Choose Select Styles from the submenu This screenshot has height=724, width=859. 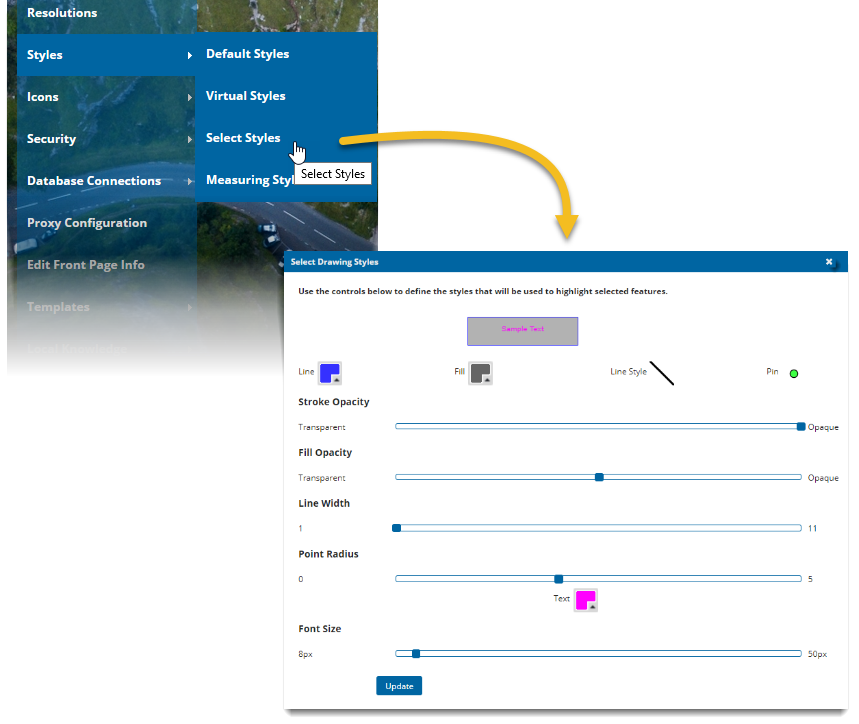coord(243,138)
